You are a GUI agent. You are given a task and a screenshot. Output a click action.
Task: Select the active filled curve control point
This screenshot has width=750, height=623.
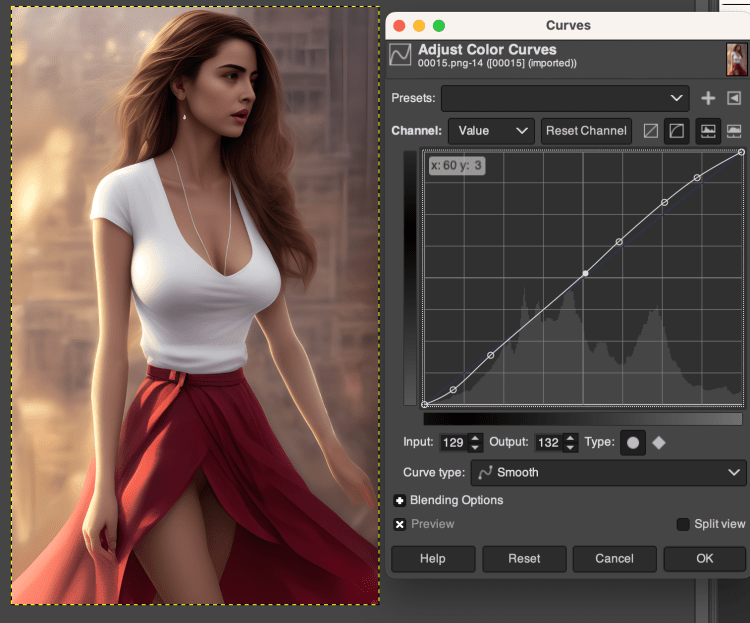[585, 274]
